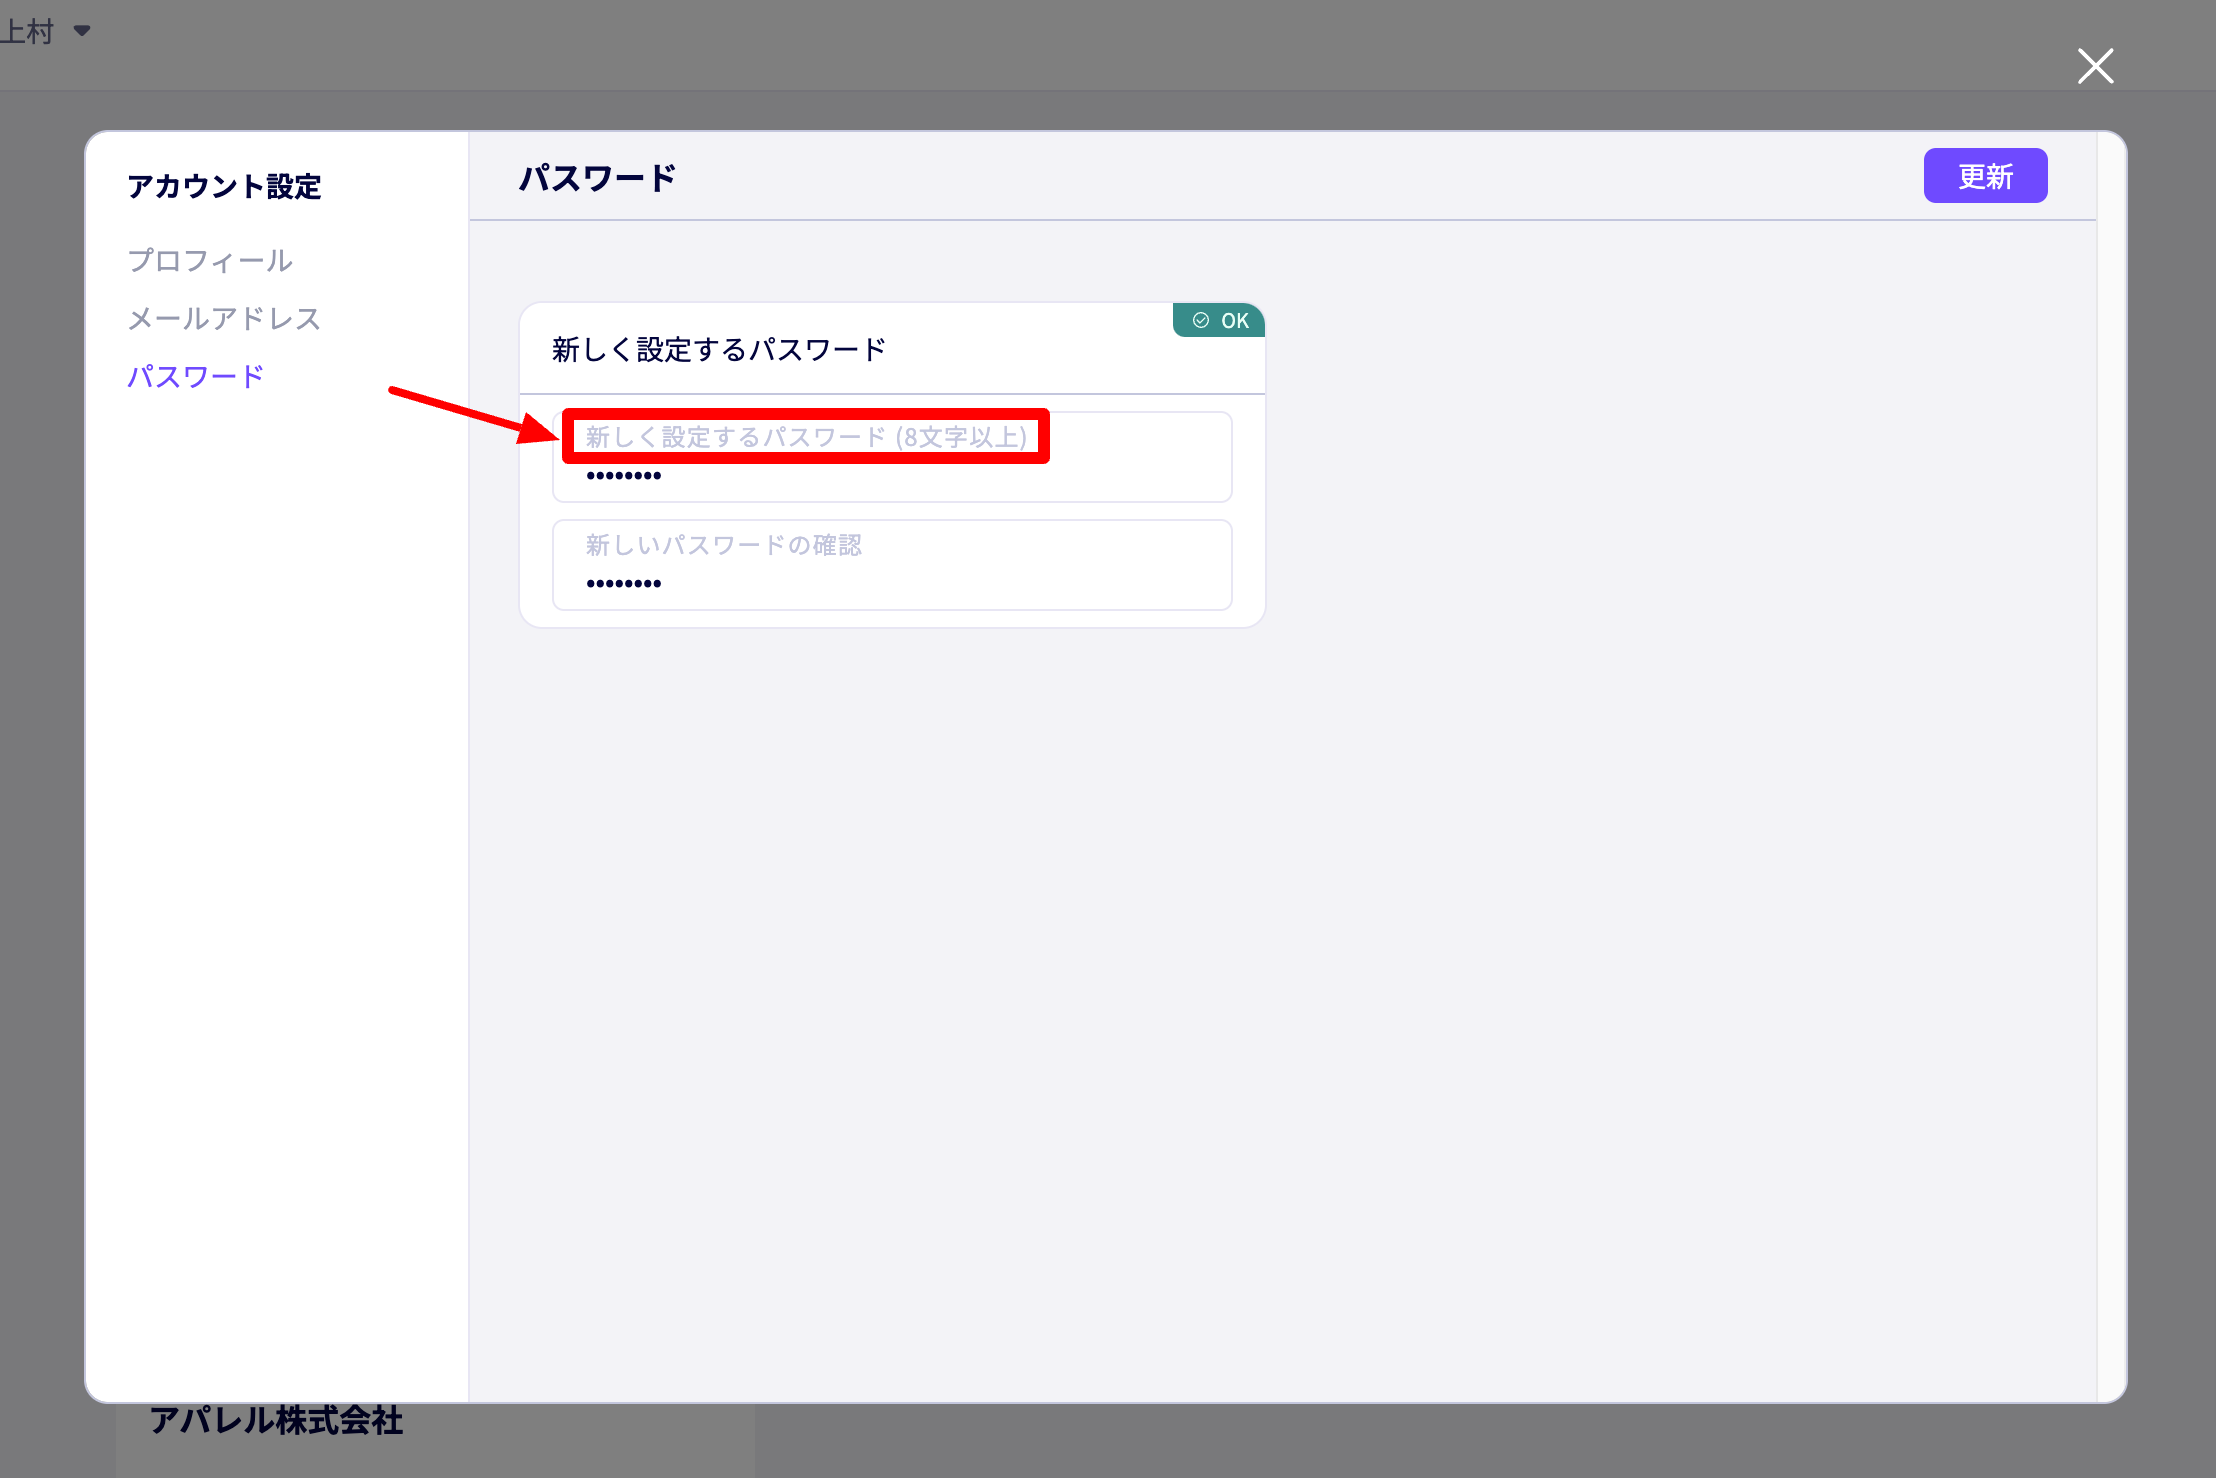Open the メールアドレス settings section
The image size is (2216, 1478).
click(x=224, y=319)
